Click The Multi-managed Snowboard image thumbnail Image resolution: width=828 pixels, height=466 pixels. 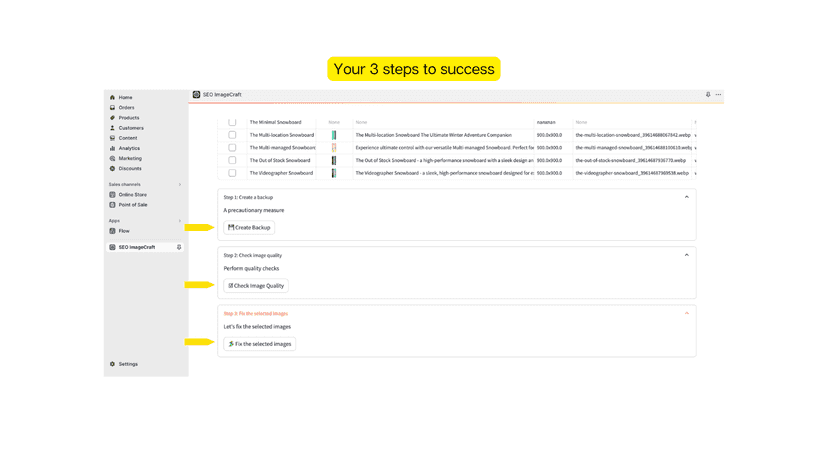[334, 148]
